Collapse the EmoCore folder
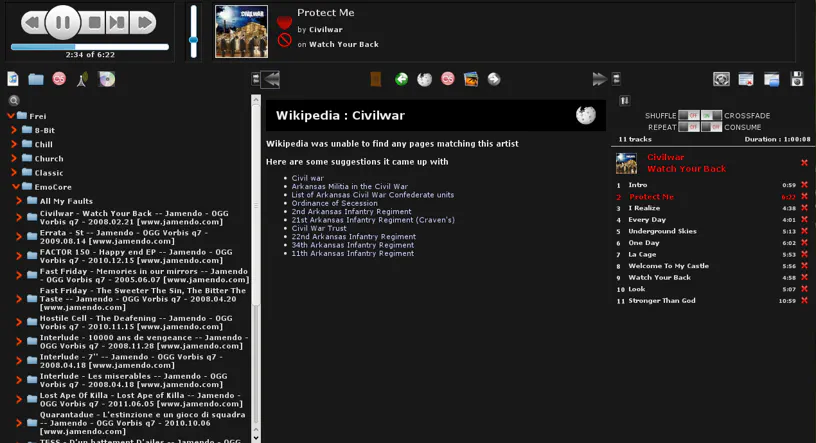 [x=16, y=186]
